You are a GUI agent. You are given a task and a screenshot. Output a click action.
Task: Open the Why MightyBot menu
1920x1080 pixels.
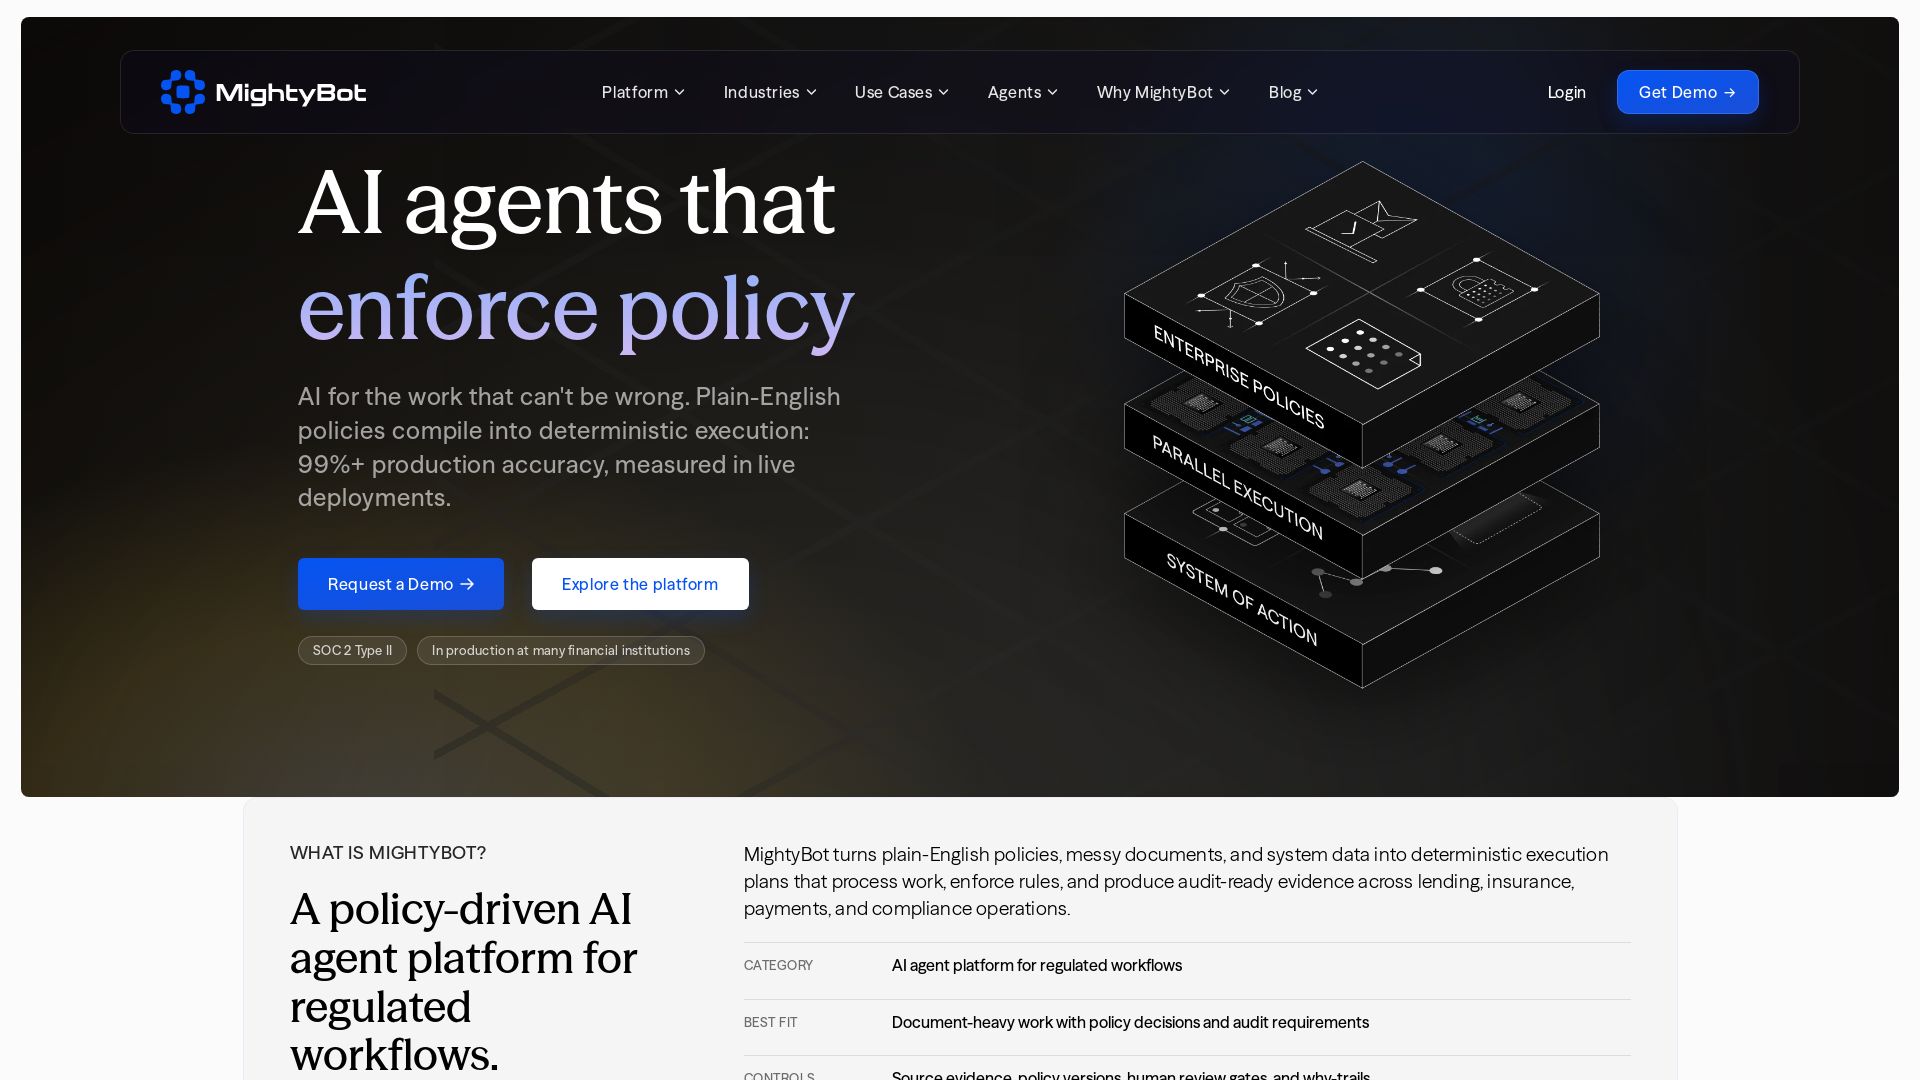1163,92
